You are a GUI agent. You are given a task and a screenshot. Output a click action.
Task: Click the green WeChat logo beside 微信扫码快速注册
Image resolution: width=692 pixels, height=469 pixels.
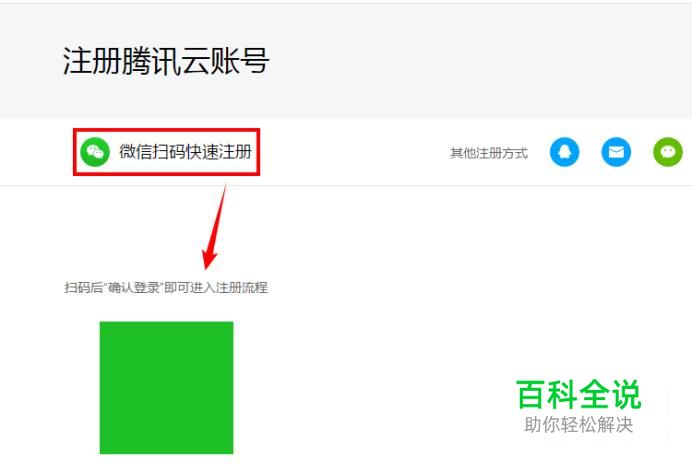[x=95, y=152]
